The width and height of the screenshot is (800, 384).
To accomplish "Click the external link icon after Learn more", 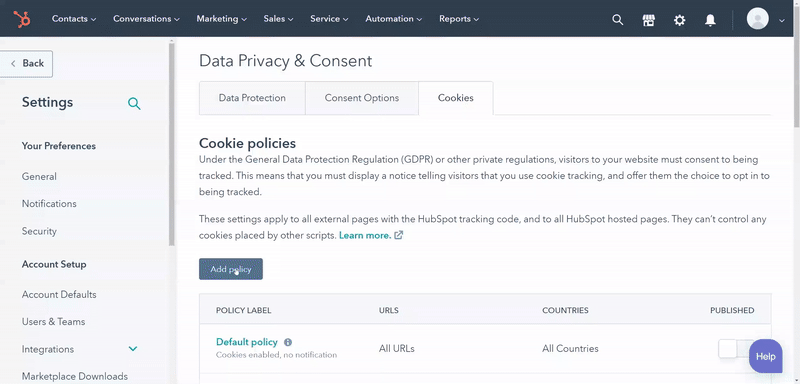I will [398, 235].
